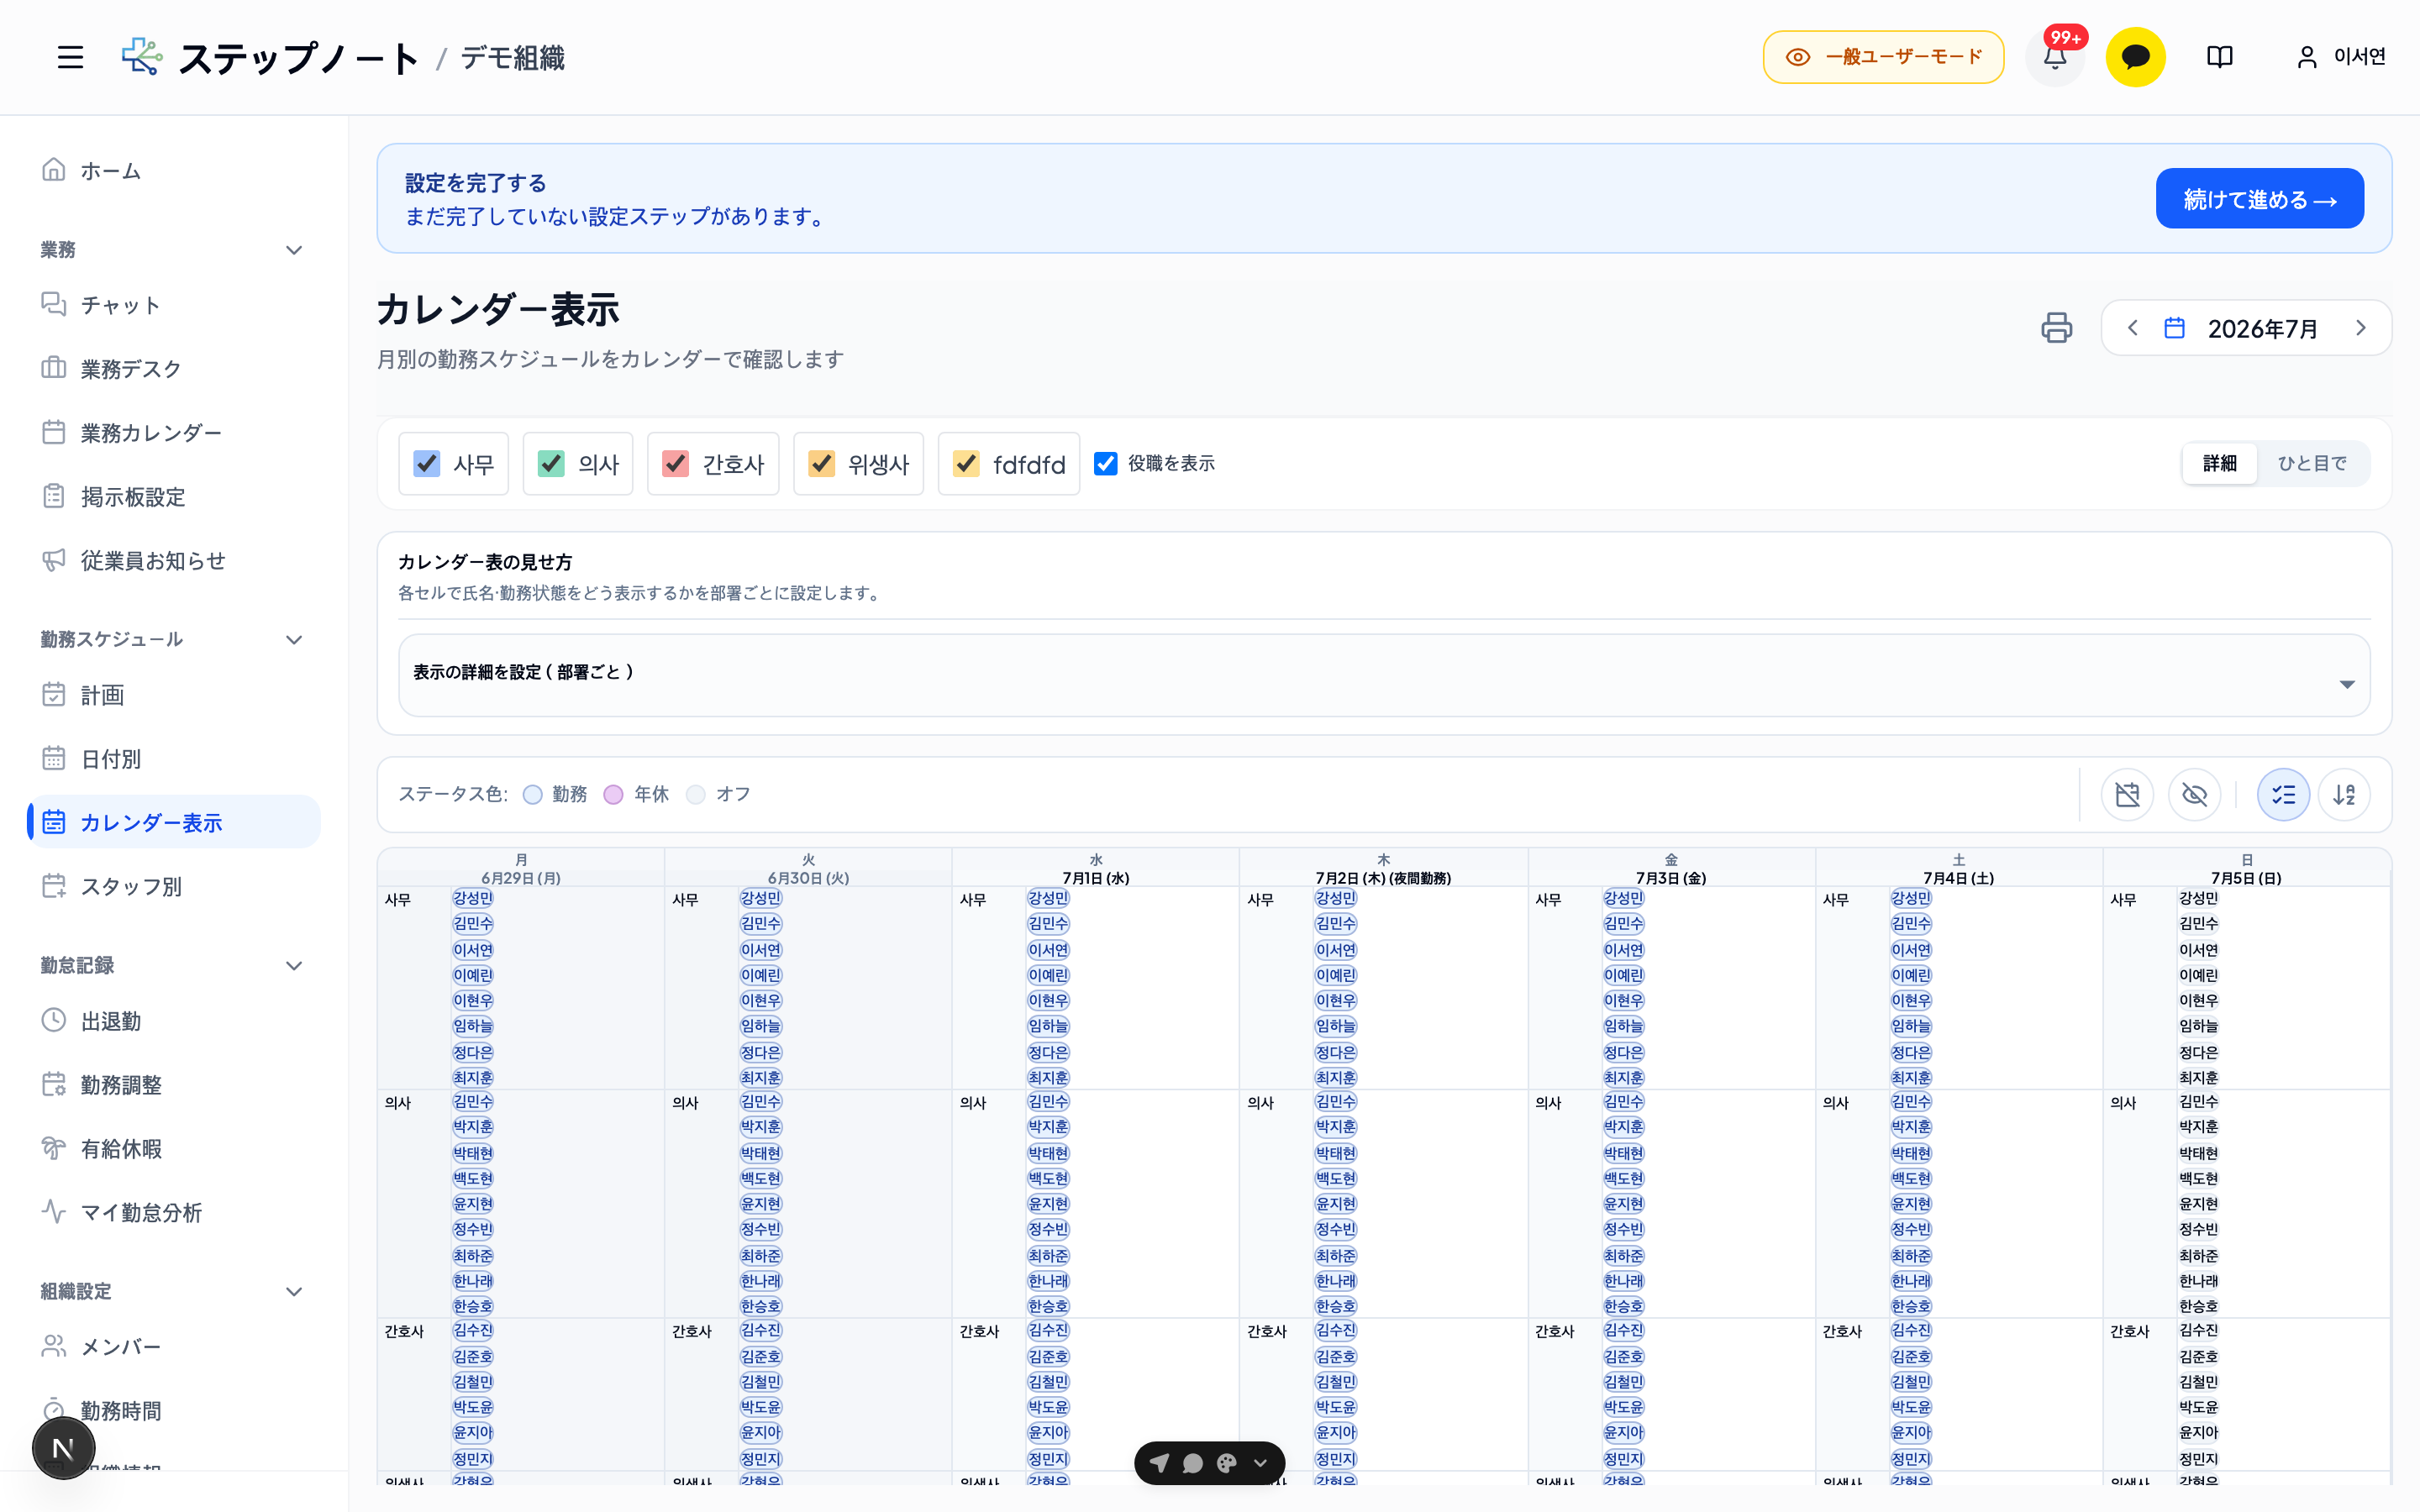Click the print calendar icon
Viewport: 2420px width, 1512px height.
tap(2056, 328)
